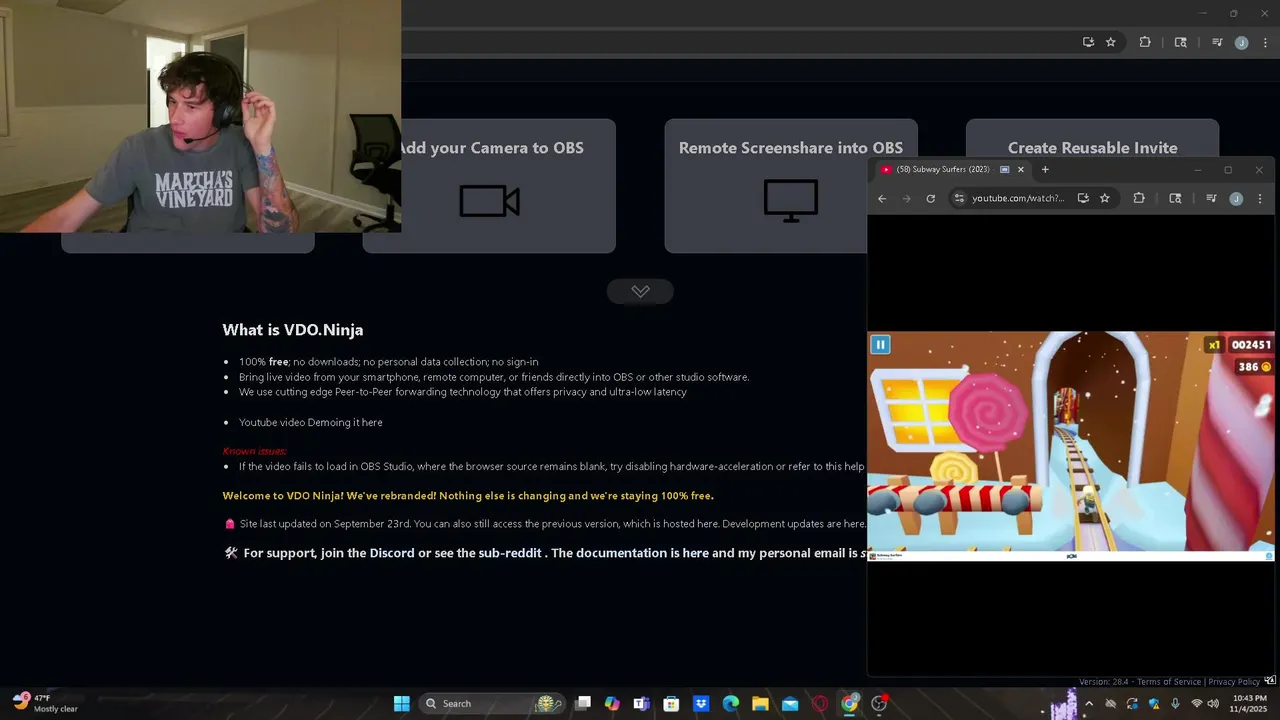Screen dimensions: 1280x720
Task: Open Microsoft Edge from the taskbar
Action: point(731,704)
